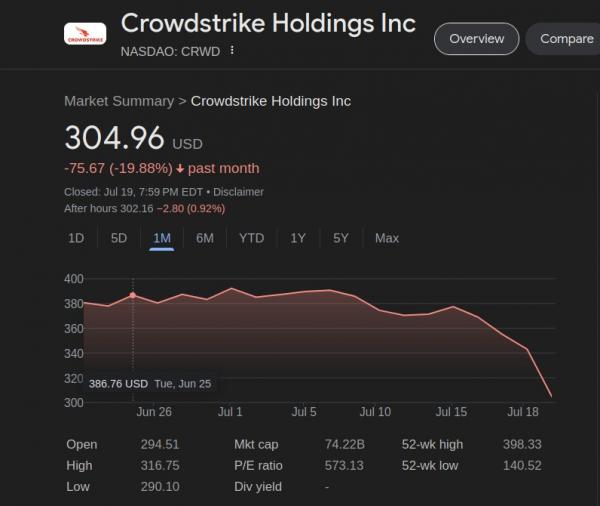Open the Disclaimer link
This screenshot has height=506, width=600.
click(x=238, y=192)
